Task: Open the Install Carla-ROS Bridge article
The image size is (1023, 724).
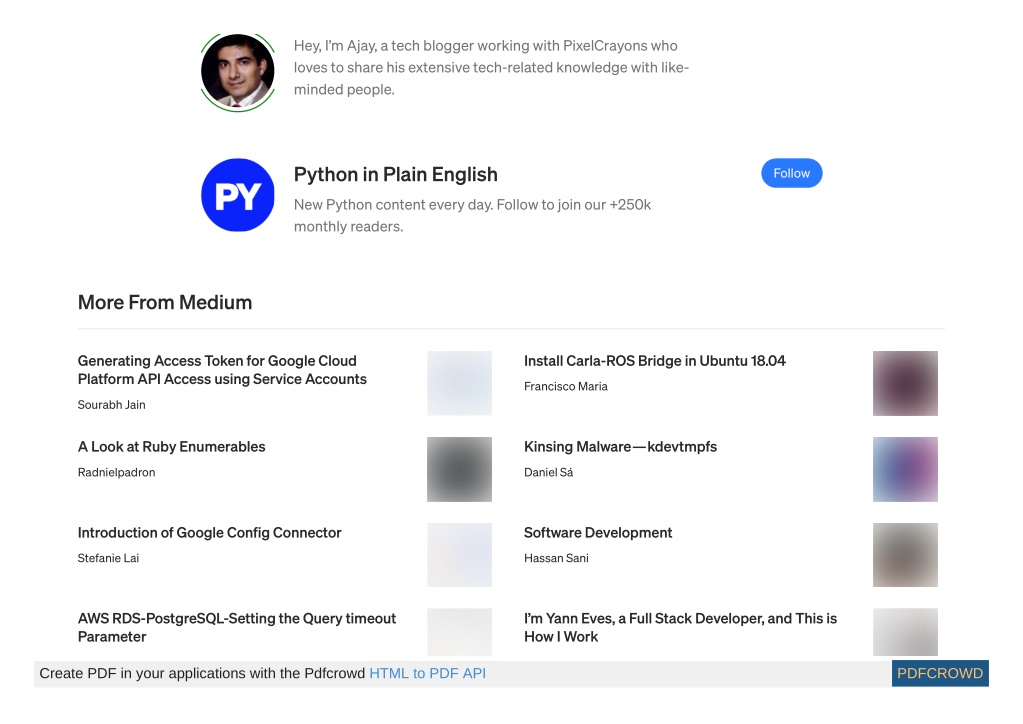Action: [654, 361]
